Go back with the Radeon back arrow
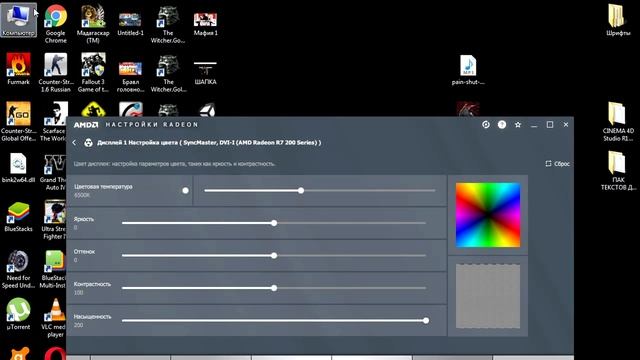Viewport: 640px width, 360px height. click(74, 142)
